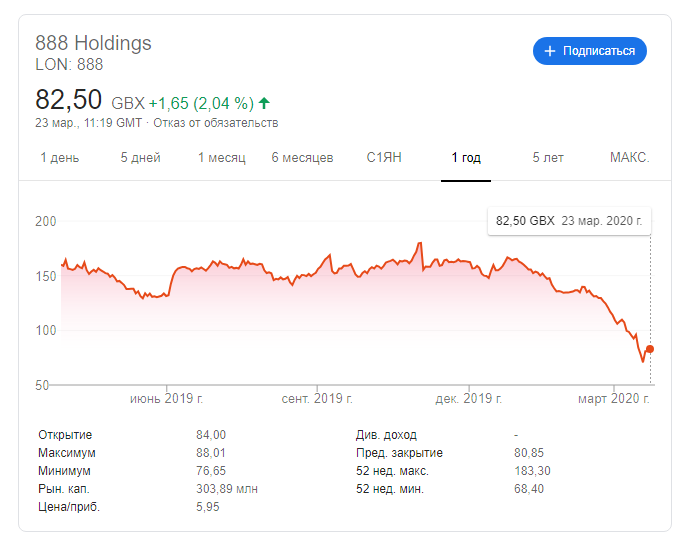This screenshot has height=545, width=682.
Task: Click the red data point on chart
Action: click(650, 349)
